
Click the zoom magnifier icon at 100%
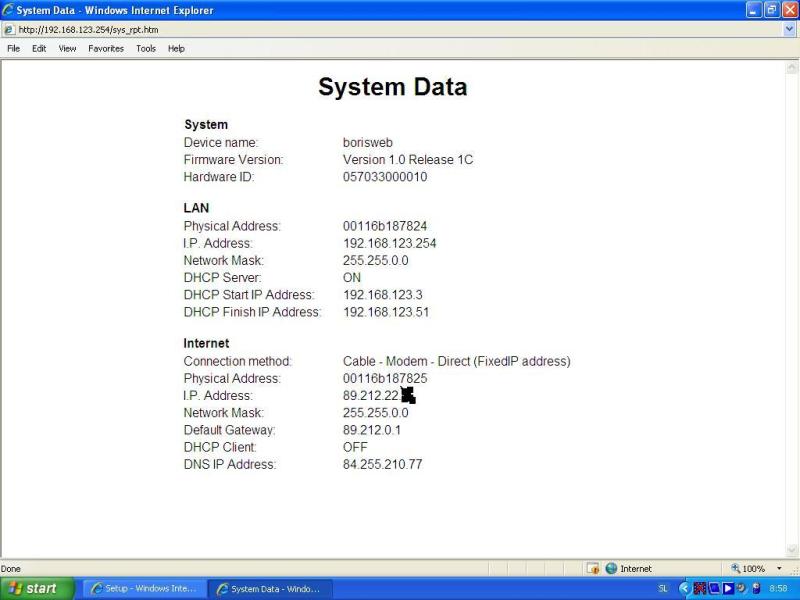[x=736, y=568]
